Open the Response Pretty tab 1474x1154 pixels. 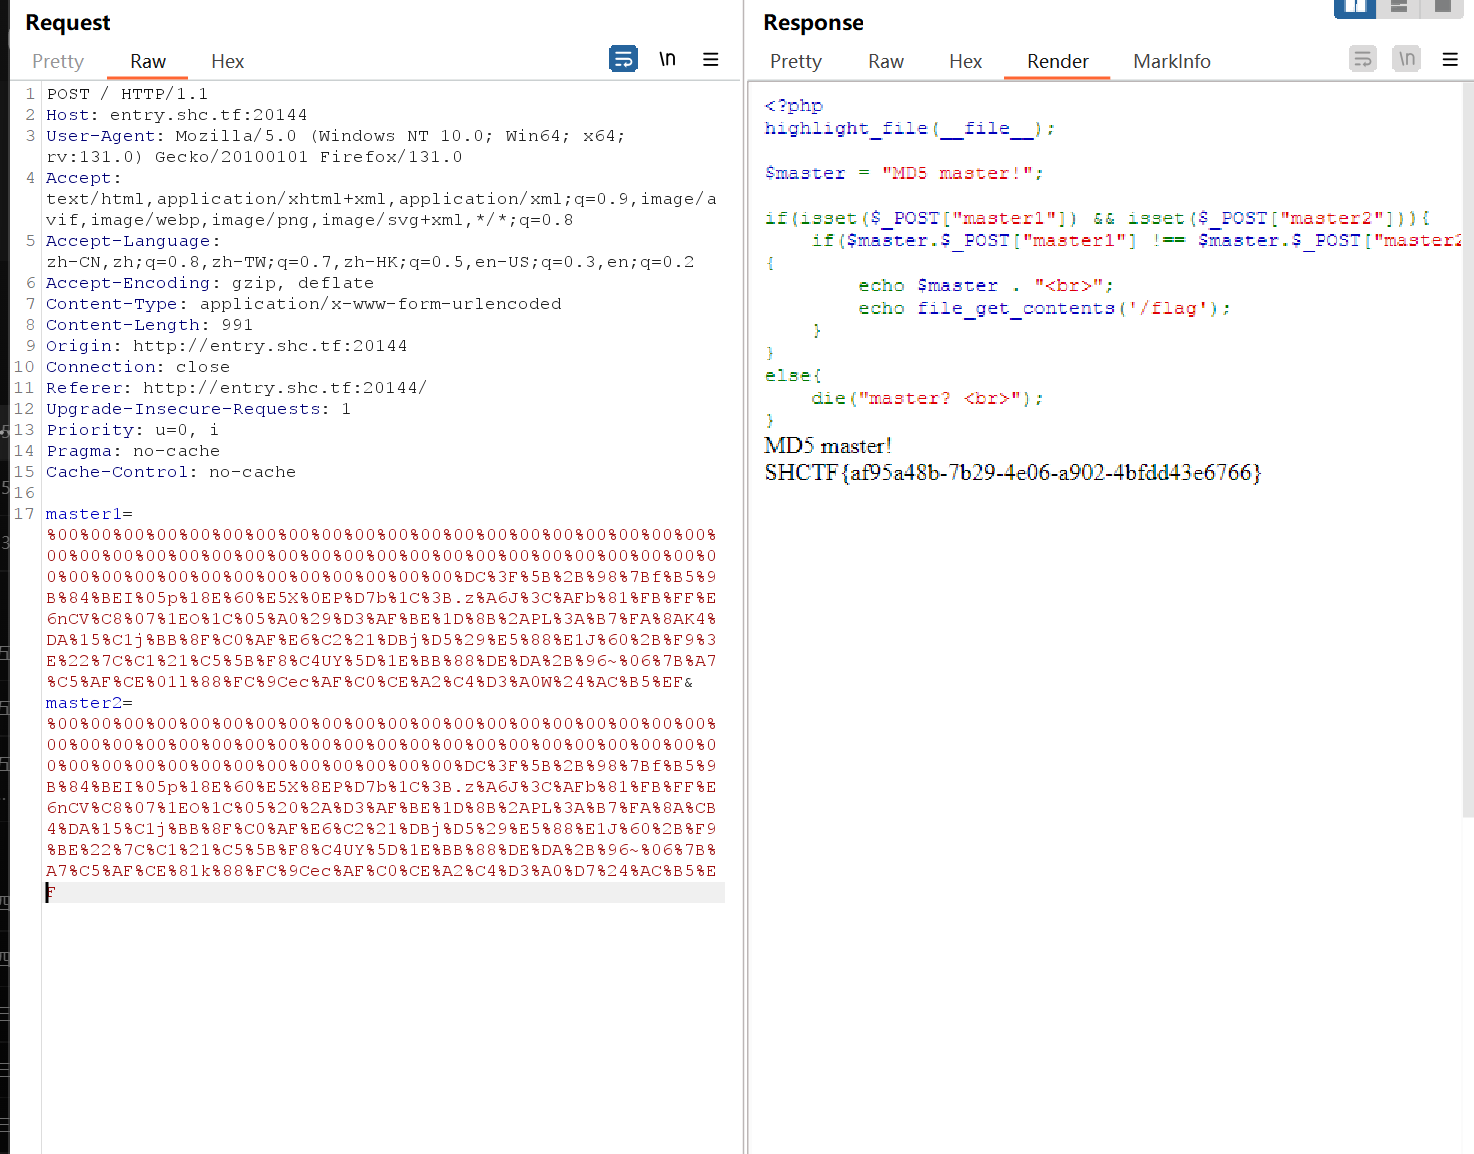click(x=795, y=62)
